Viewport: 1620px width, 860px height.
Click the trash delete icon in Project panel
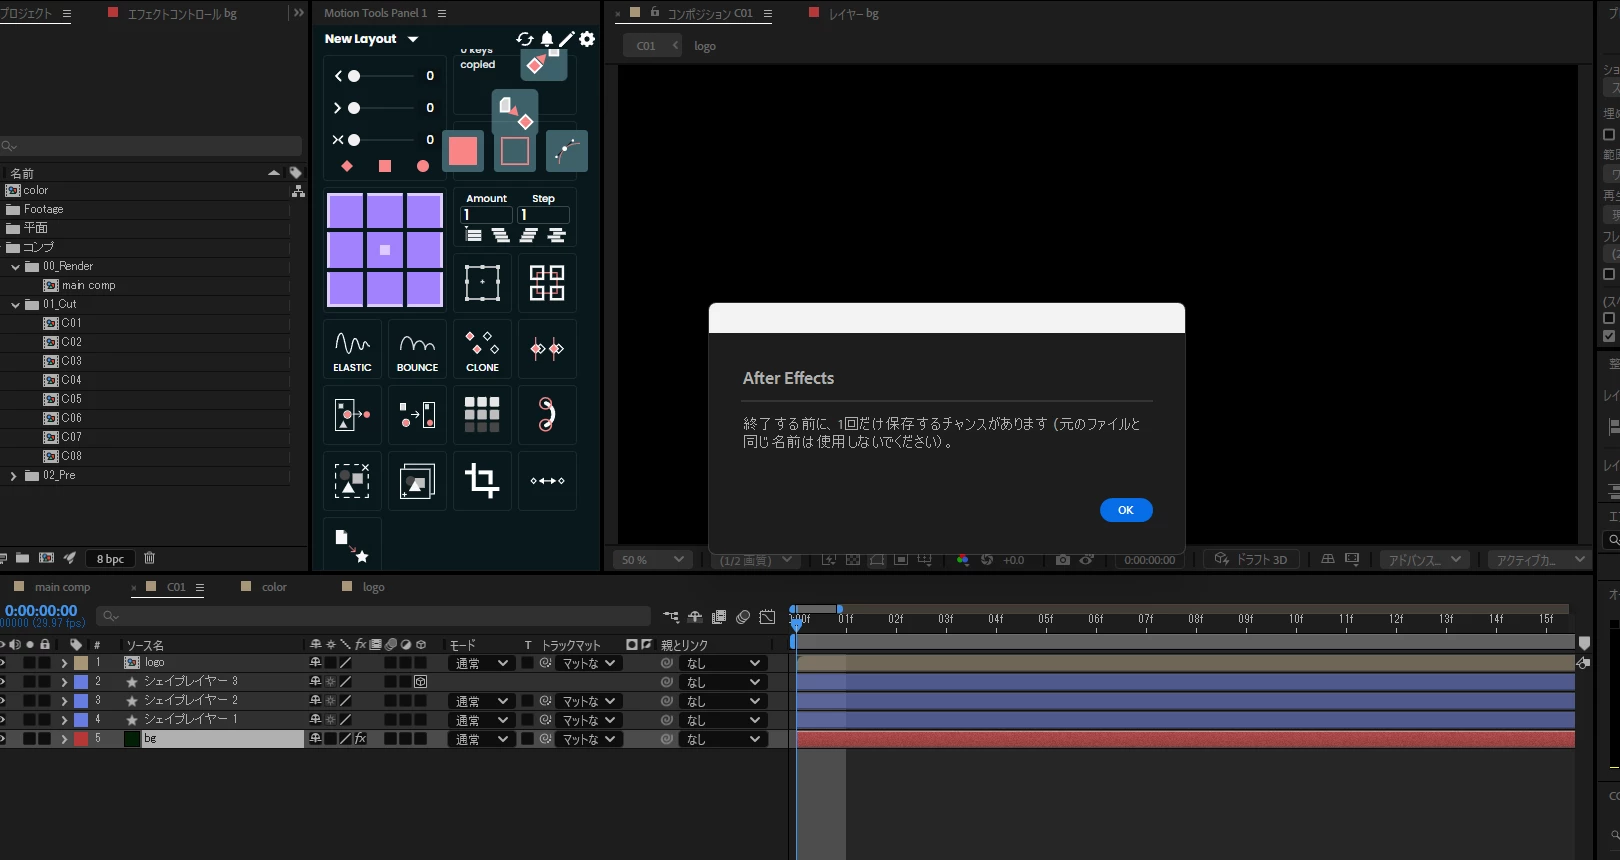click(x=150, y=558)
